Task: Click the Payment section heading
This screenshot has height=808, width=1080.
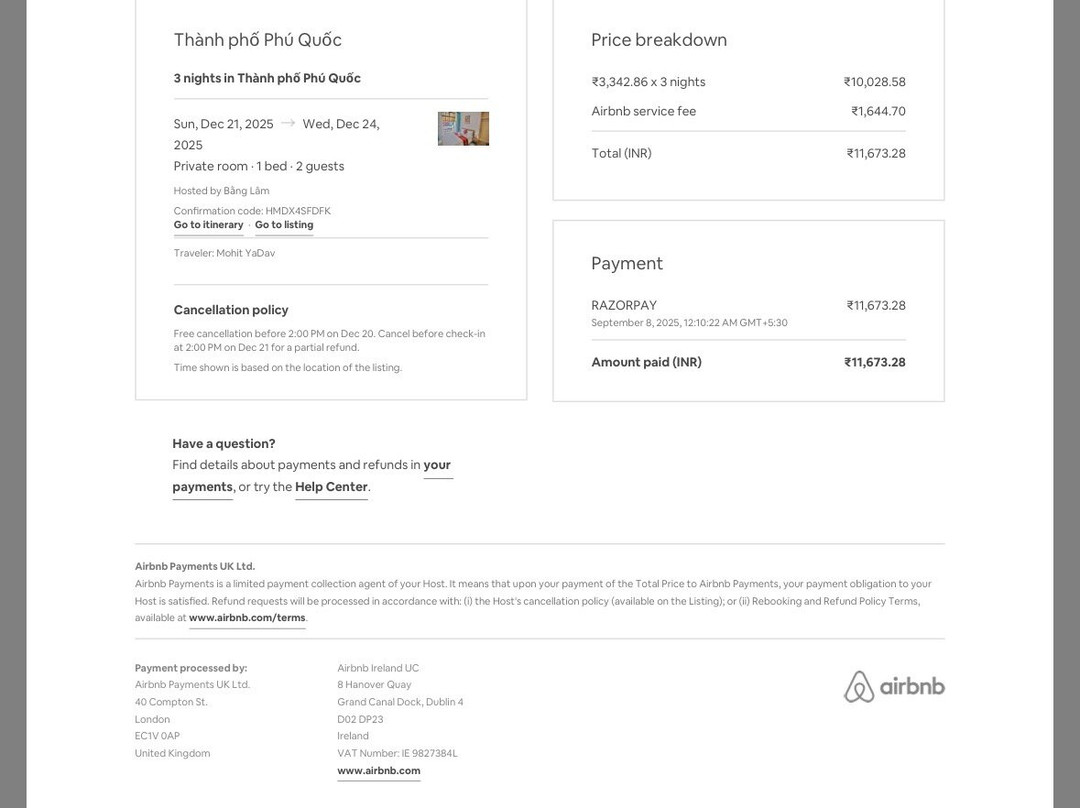Action: 627,263
